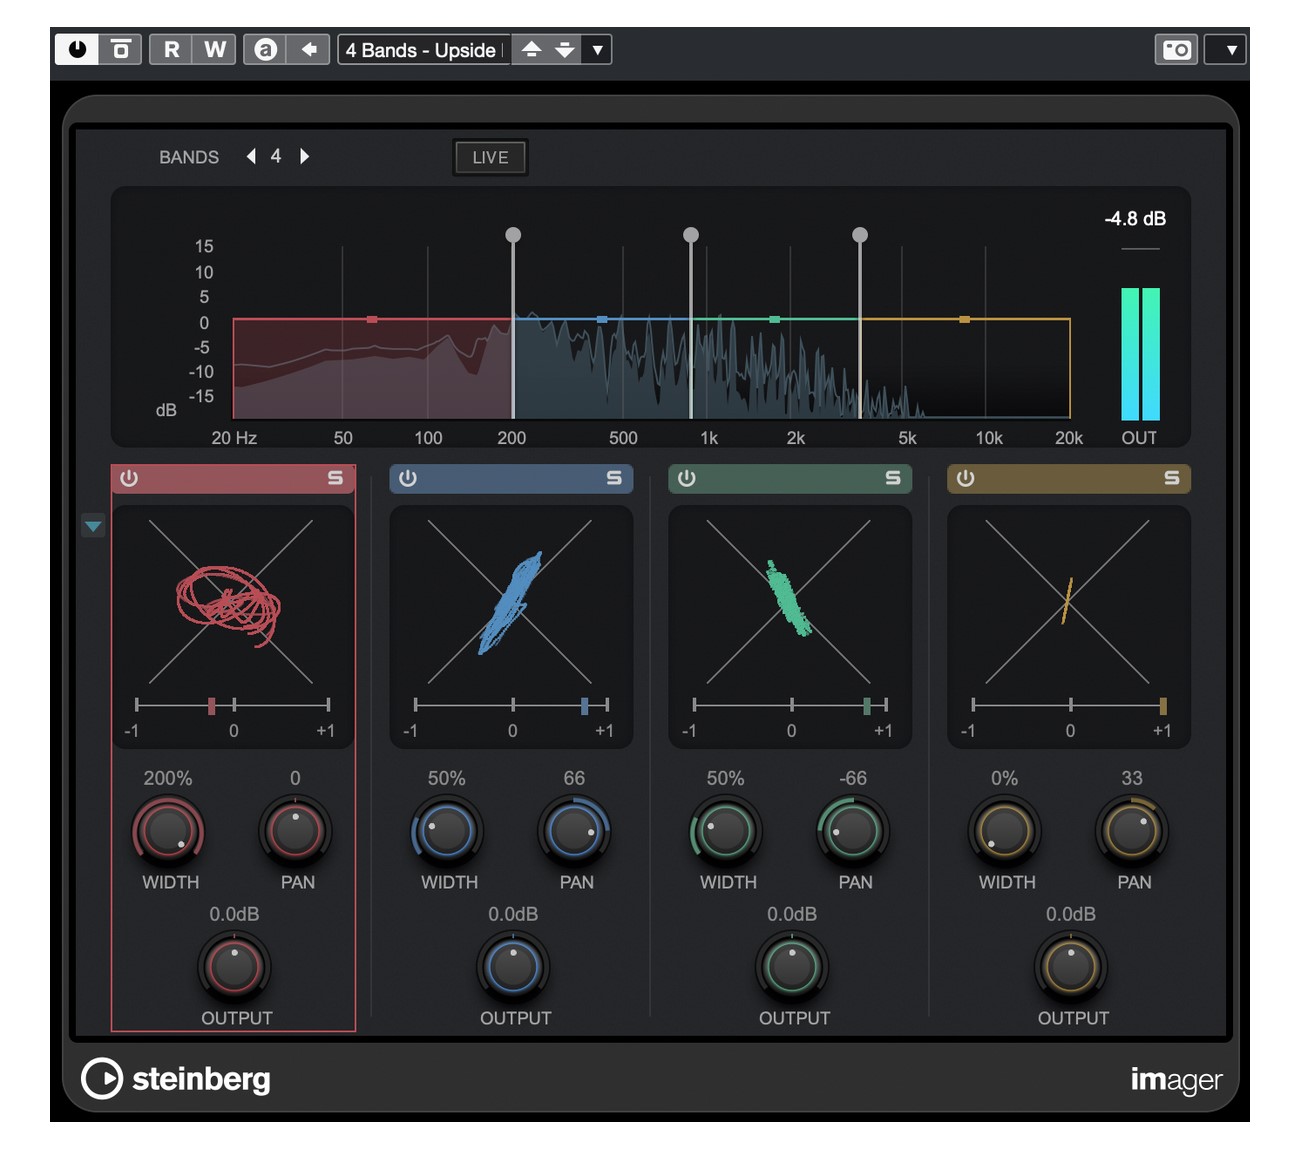
Task: Click the yellow band PAN knob
Action: click(1132, 831)
